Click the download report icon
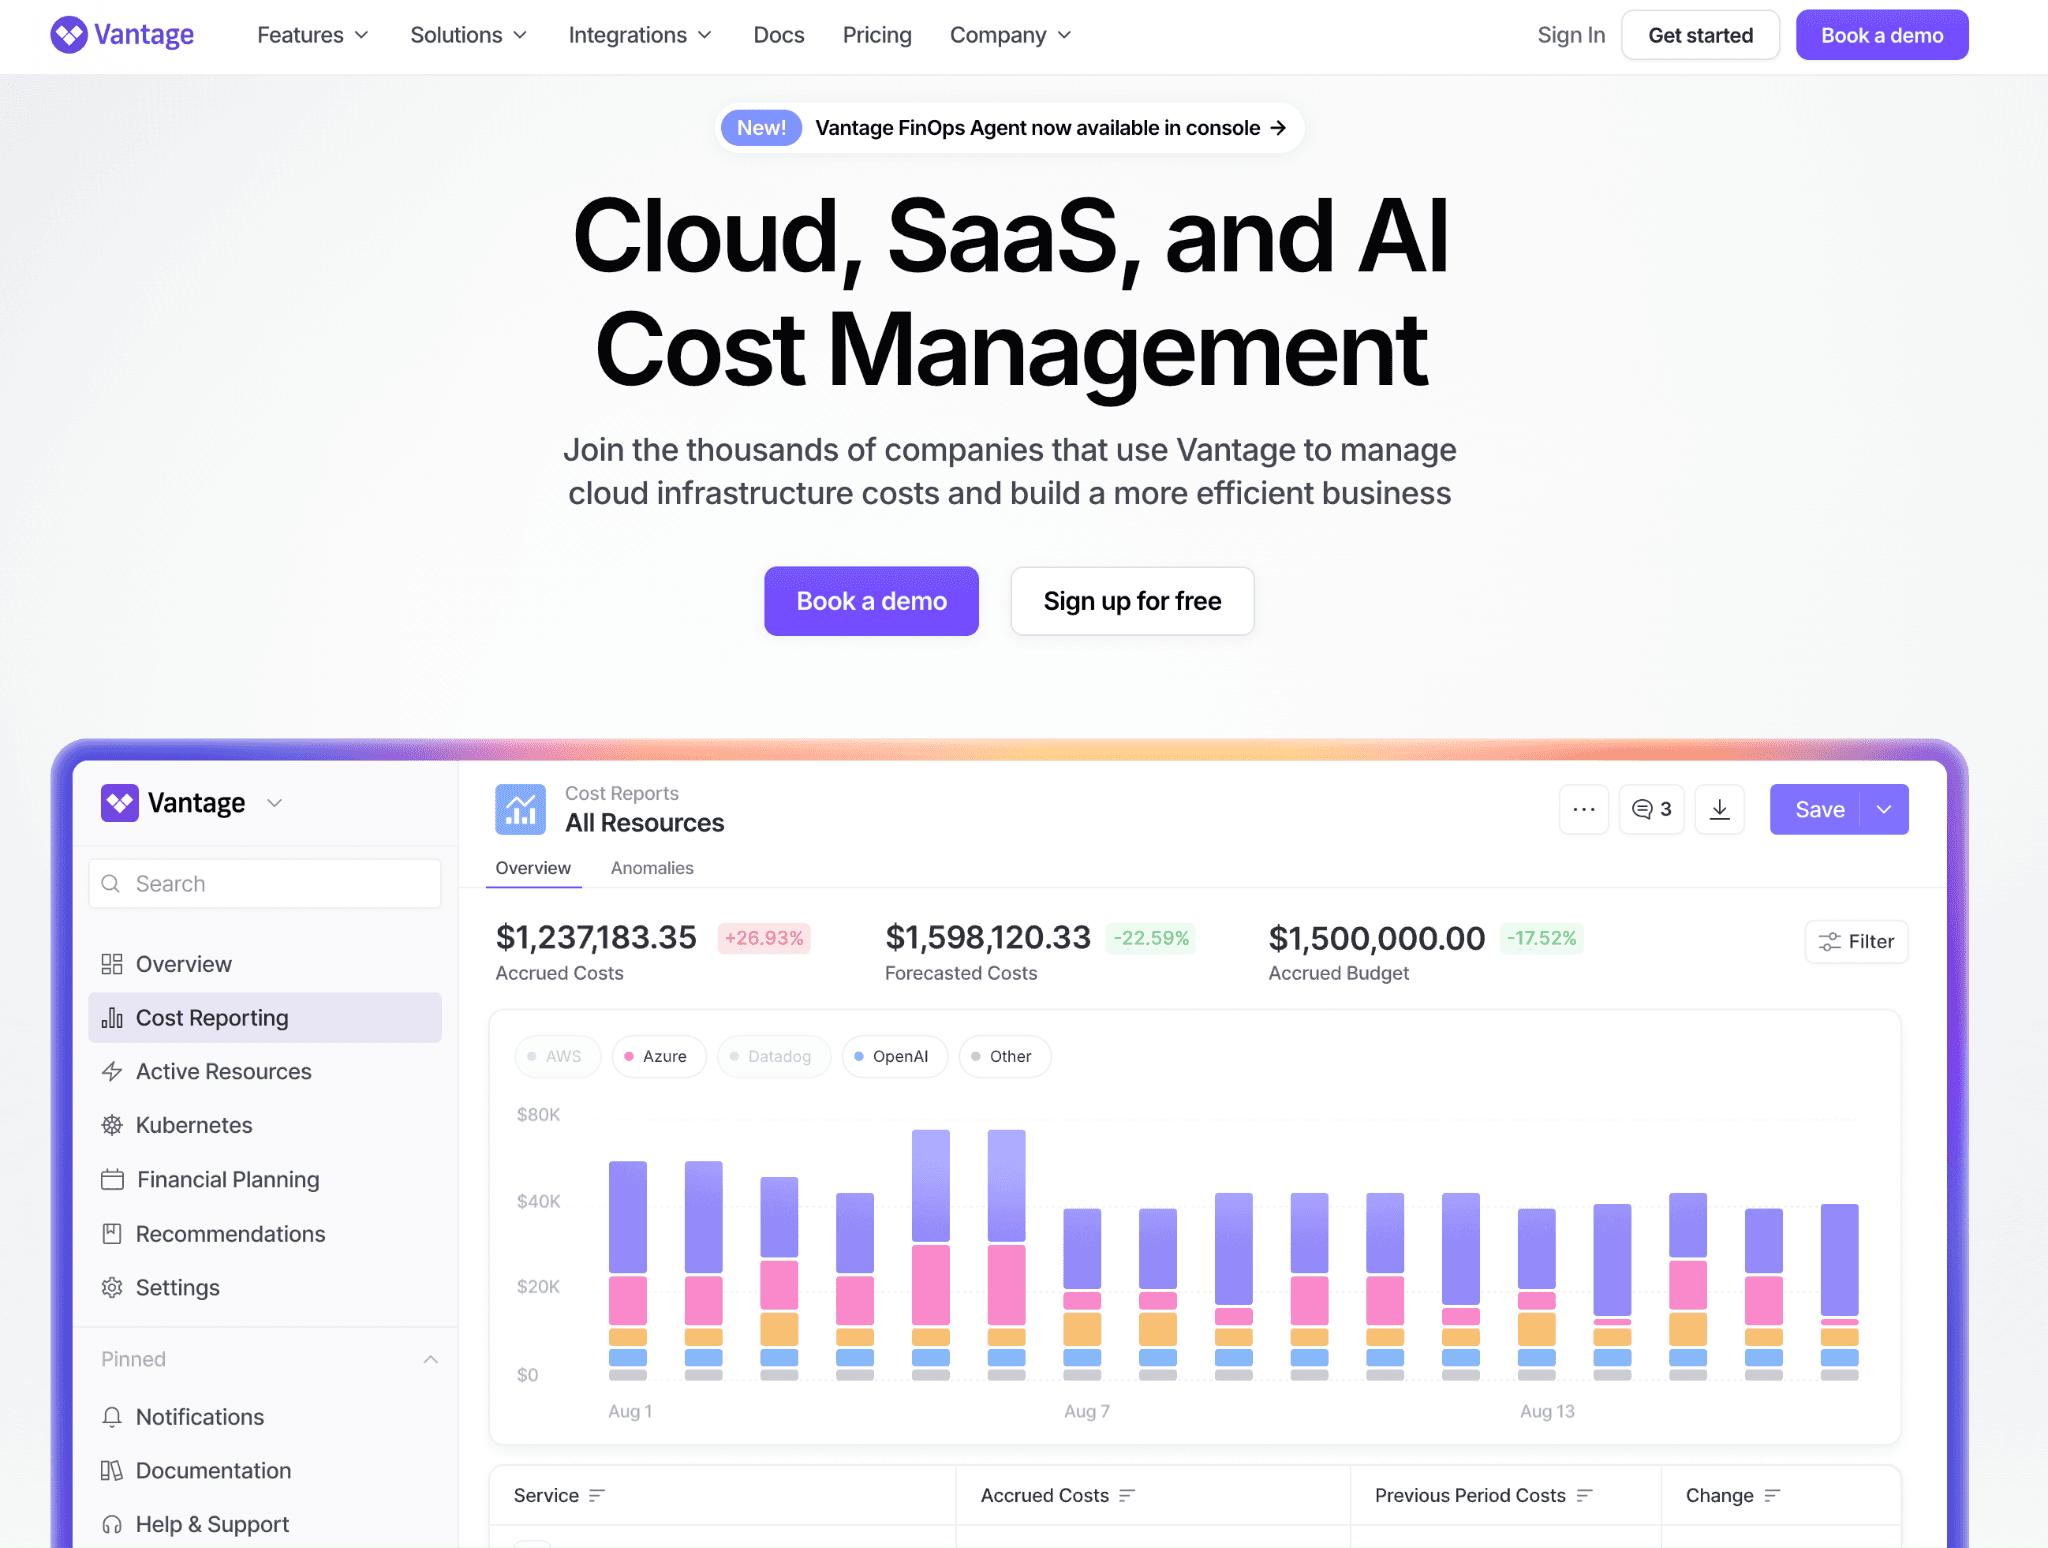 click(1720, 809)
